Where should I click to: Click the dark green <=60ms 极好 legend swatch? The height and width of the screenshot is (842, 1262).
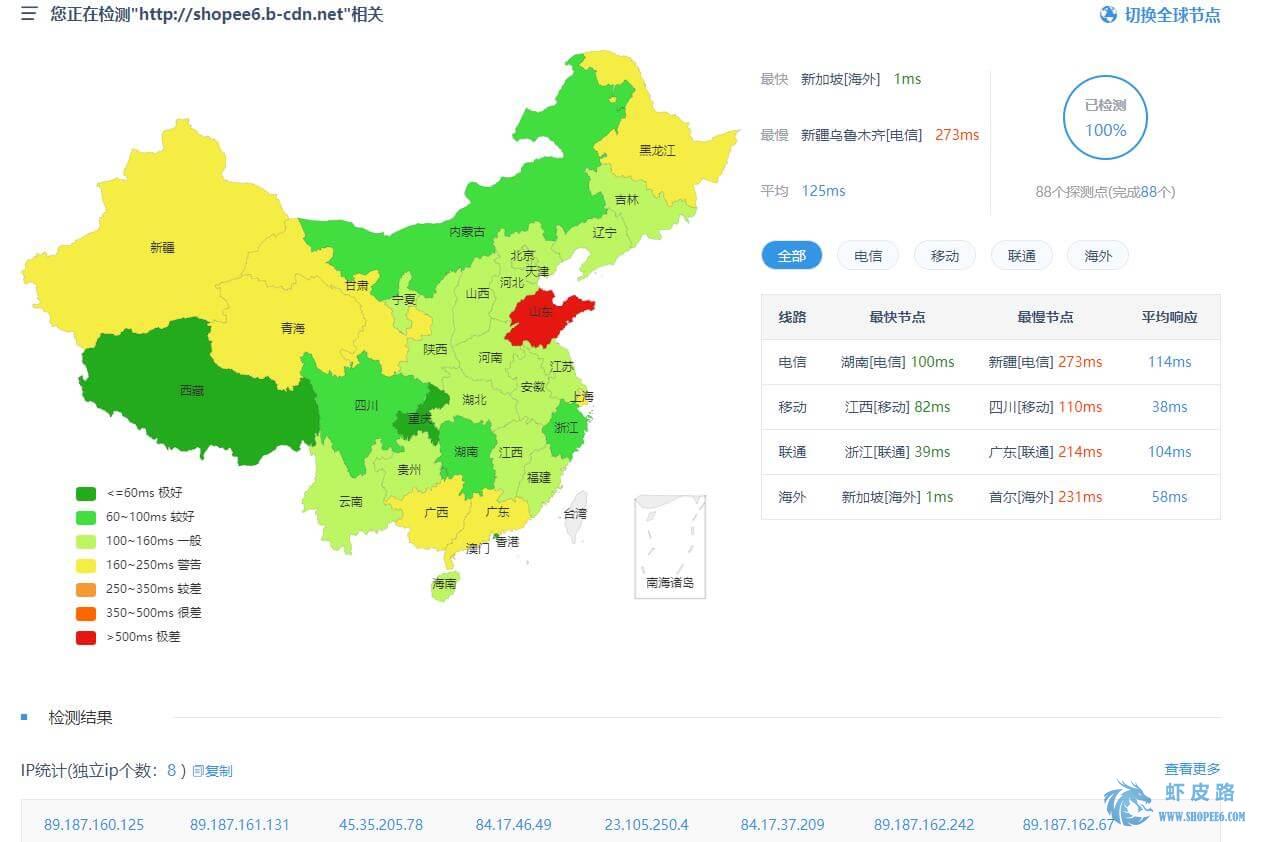coord(86,493)
